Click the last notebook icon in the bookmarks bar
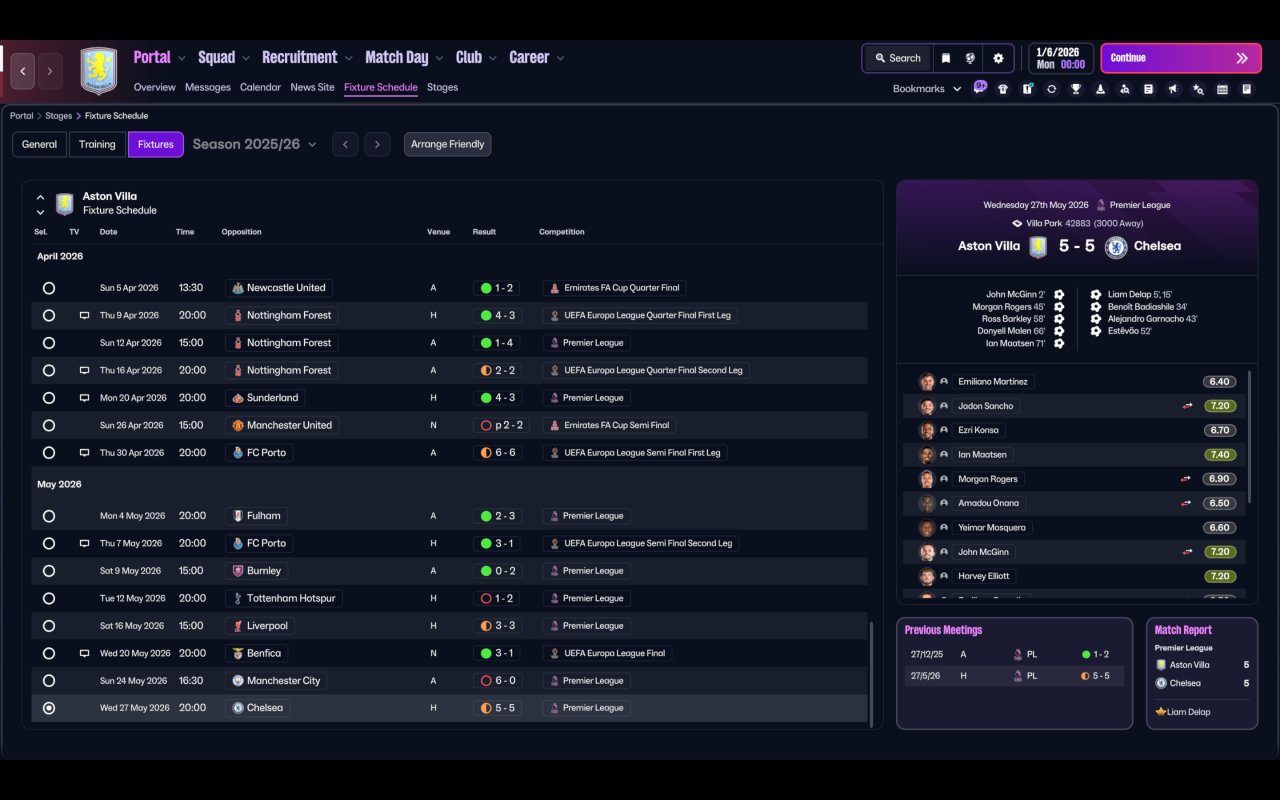Image resolution: width=1280 pixels, height=800 pixels. [x=1247, y=89]
